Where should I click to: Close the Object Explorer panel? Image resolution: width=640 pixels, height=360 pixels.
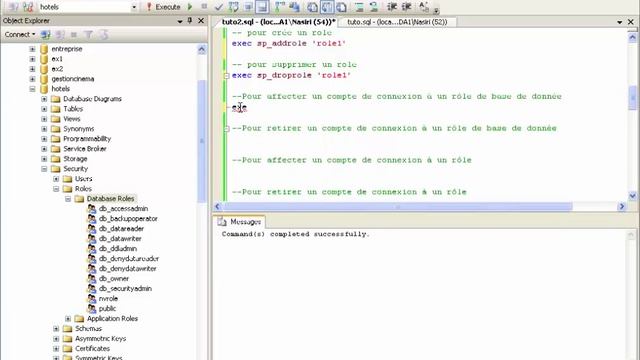201,20
